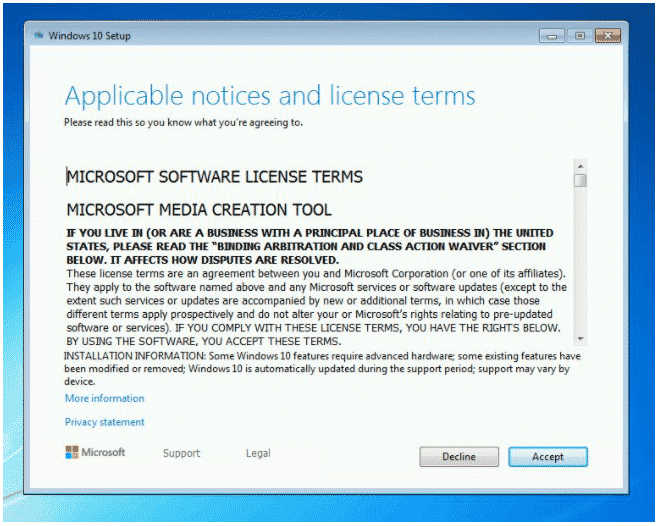Viewport: 659px width, 526px height.
Task: Decline the license terms
Action: [x=459, y=457]
